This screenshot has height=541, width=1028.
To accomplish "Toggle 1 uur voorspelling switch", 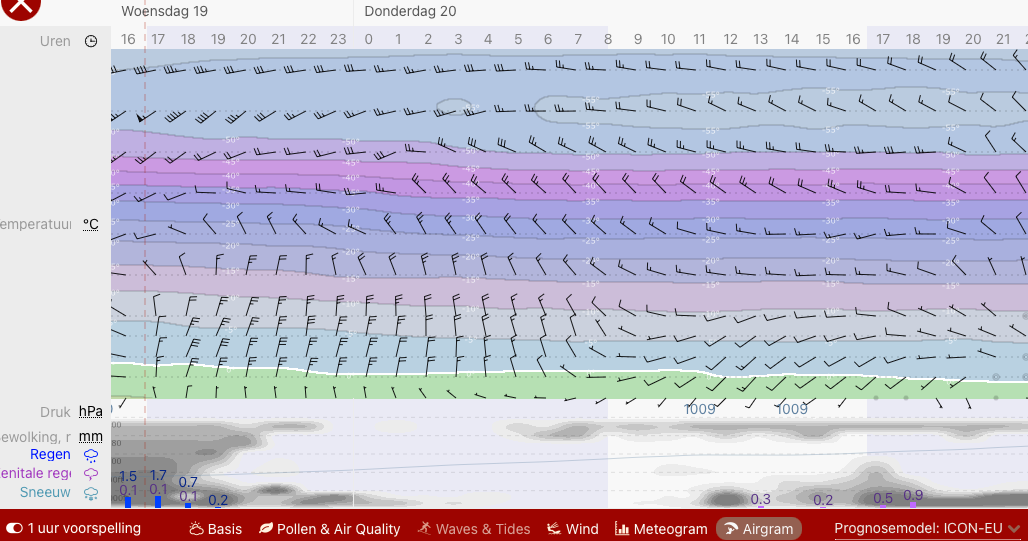I will (x=14, y=529).
